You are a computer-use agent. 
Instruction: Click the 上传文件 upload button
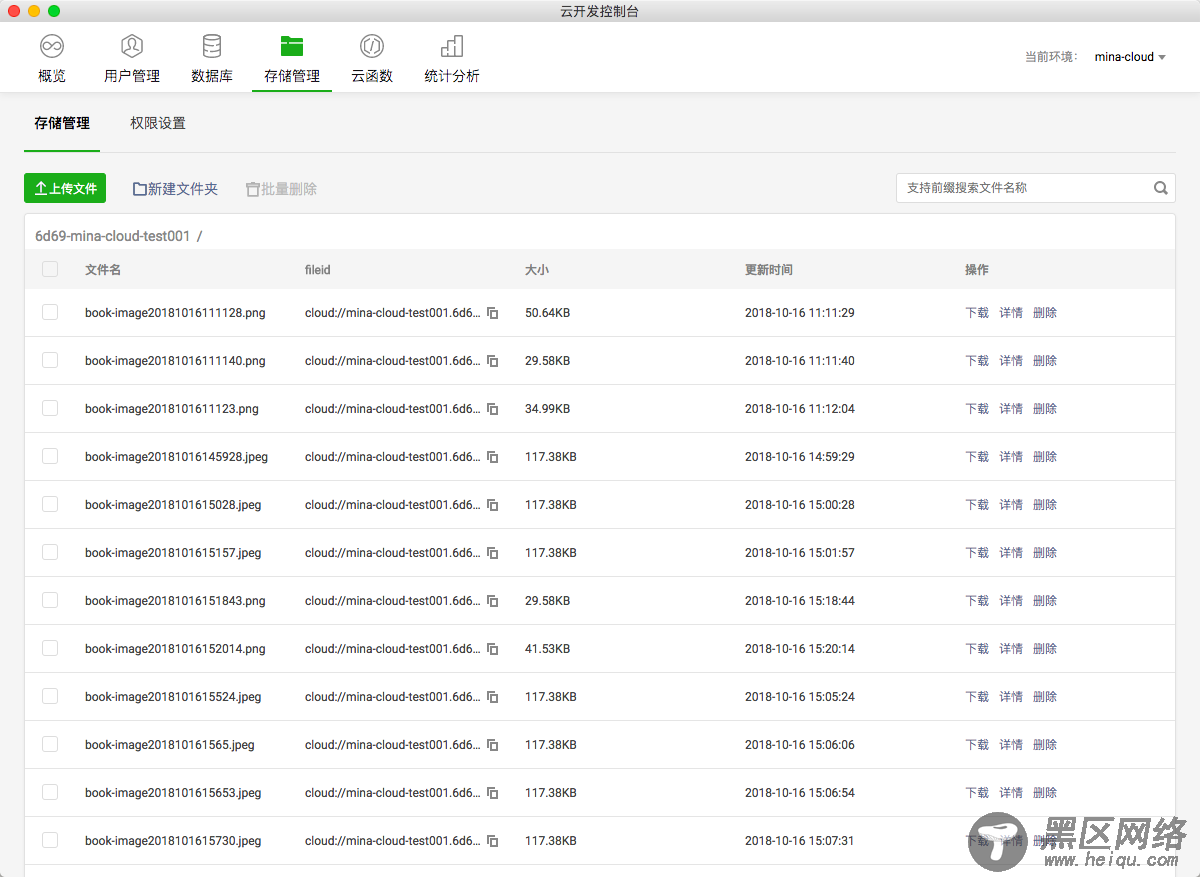[65, 188]
